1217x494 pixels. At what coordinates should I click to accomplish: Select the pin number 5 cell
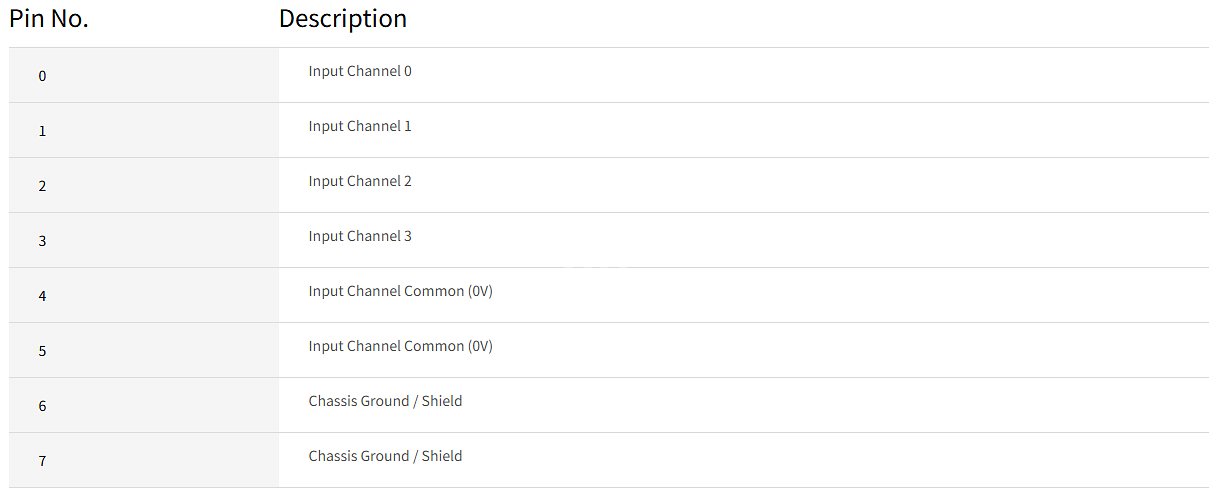pos(144,350)
